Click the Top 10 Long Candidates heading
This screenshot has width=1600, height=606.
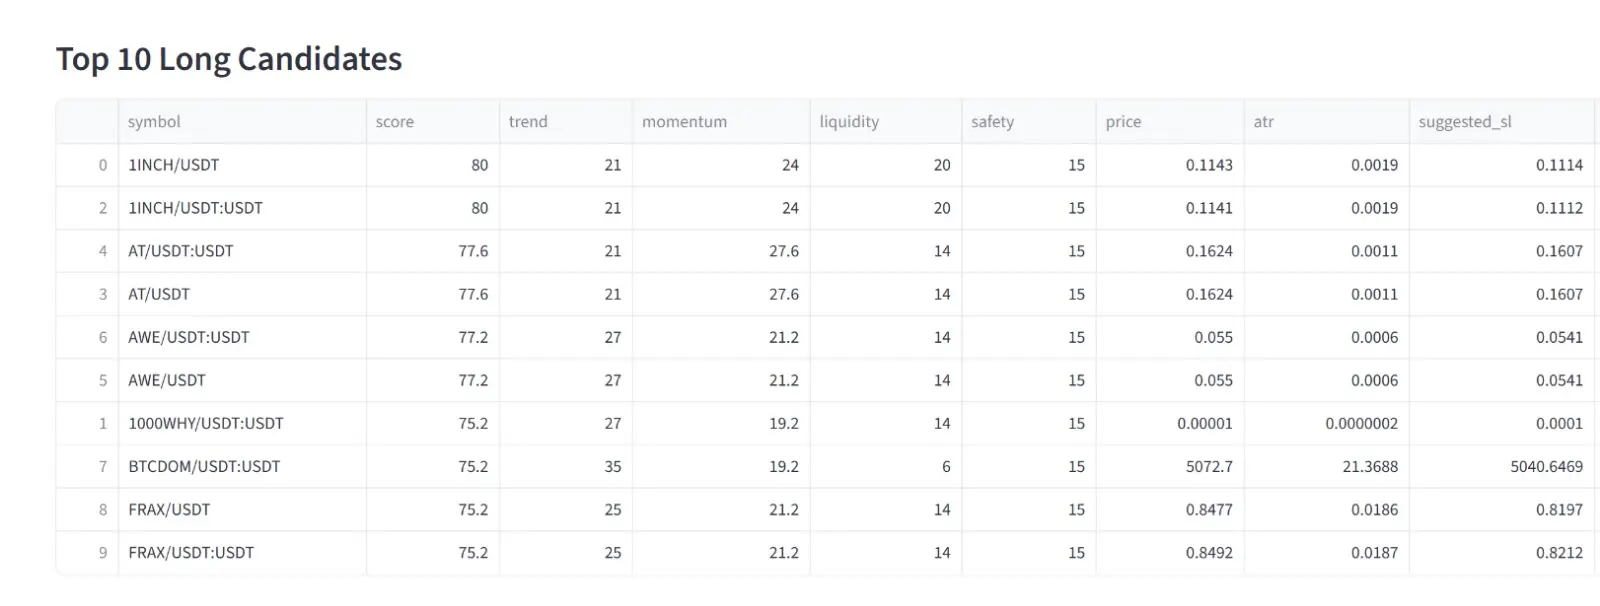229,60
